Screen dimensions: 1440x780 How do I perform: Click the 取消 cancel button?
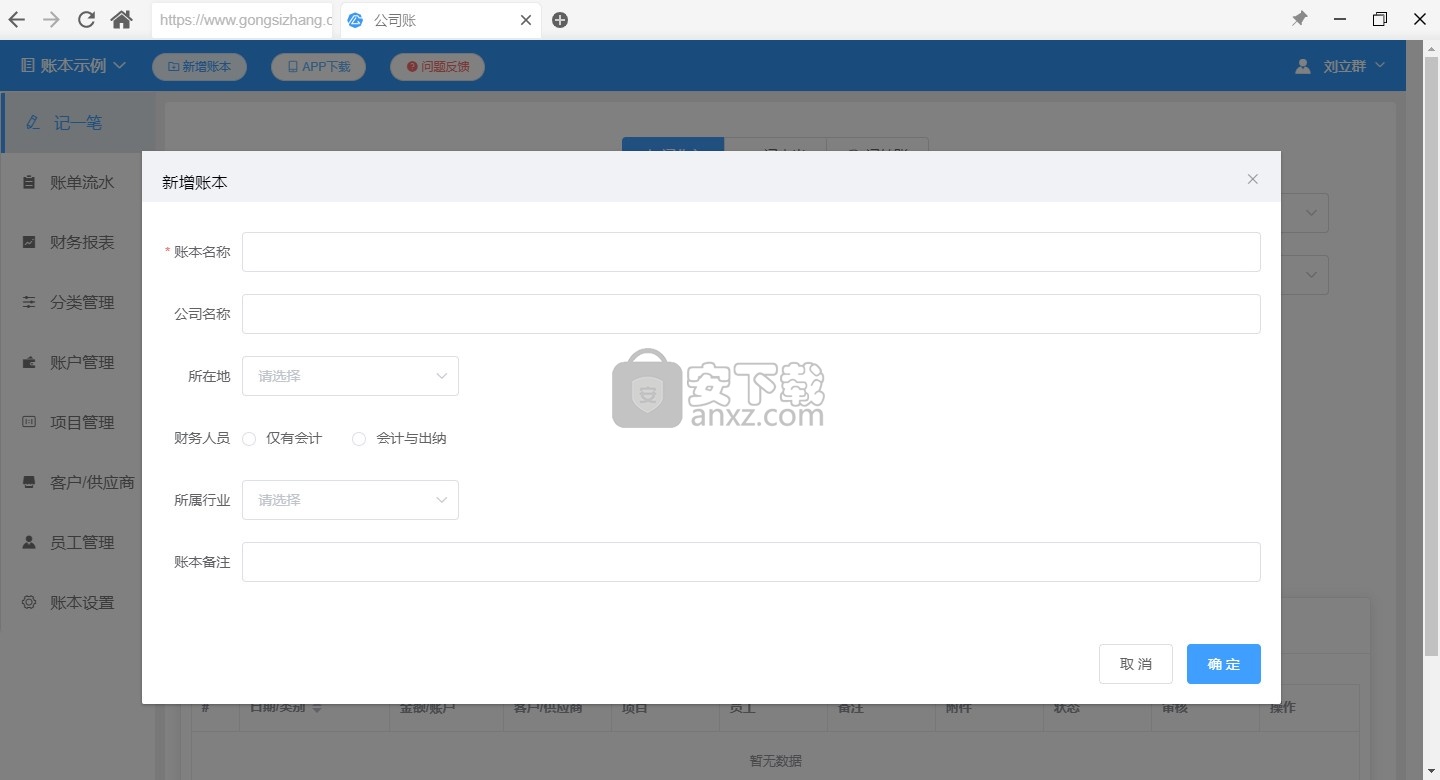(x=1136, y=664)
